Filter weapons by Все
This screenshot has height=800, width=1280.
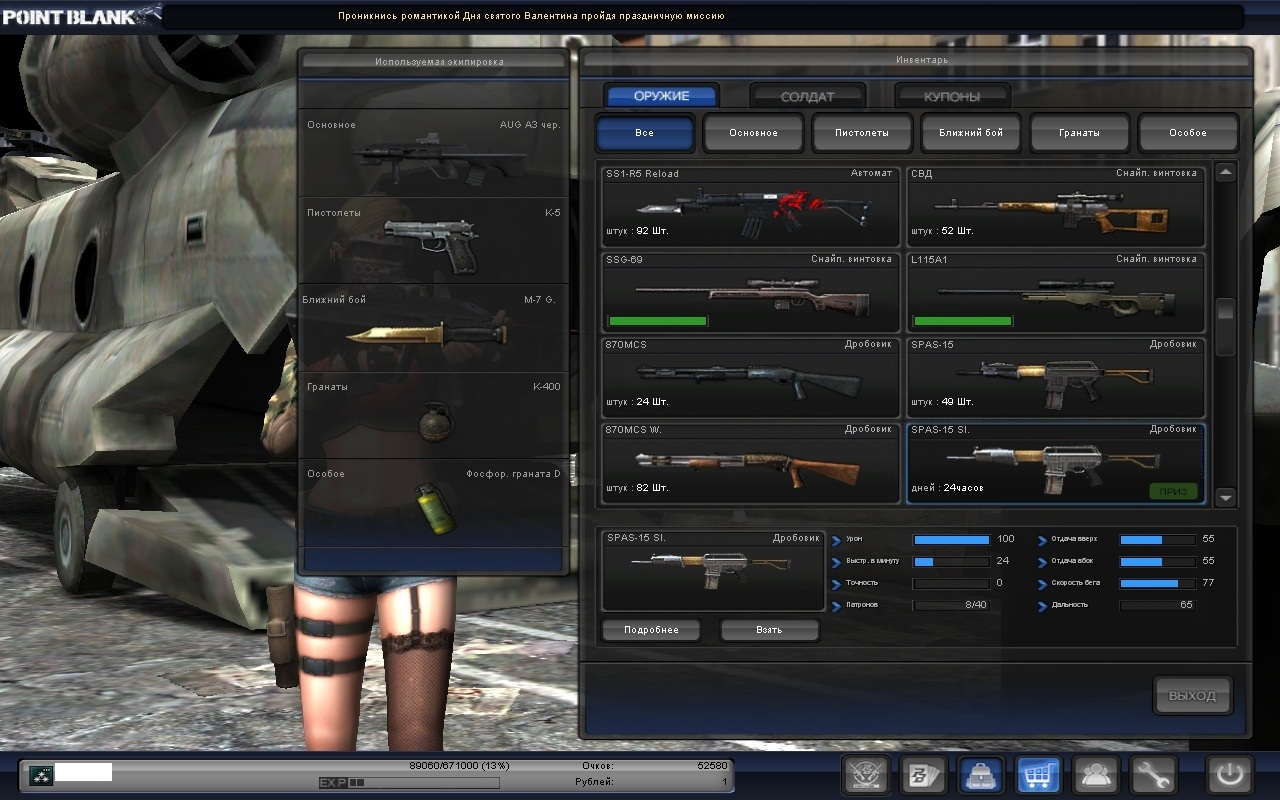pos(645,132)
